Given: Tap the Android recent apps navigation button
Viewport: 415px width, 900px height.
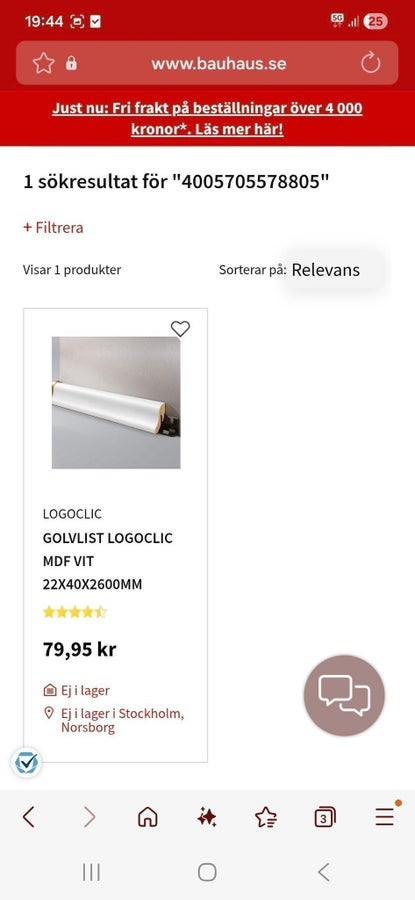Looking at the screenshot, I should [91, 872].
